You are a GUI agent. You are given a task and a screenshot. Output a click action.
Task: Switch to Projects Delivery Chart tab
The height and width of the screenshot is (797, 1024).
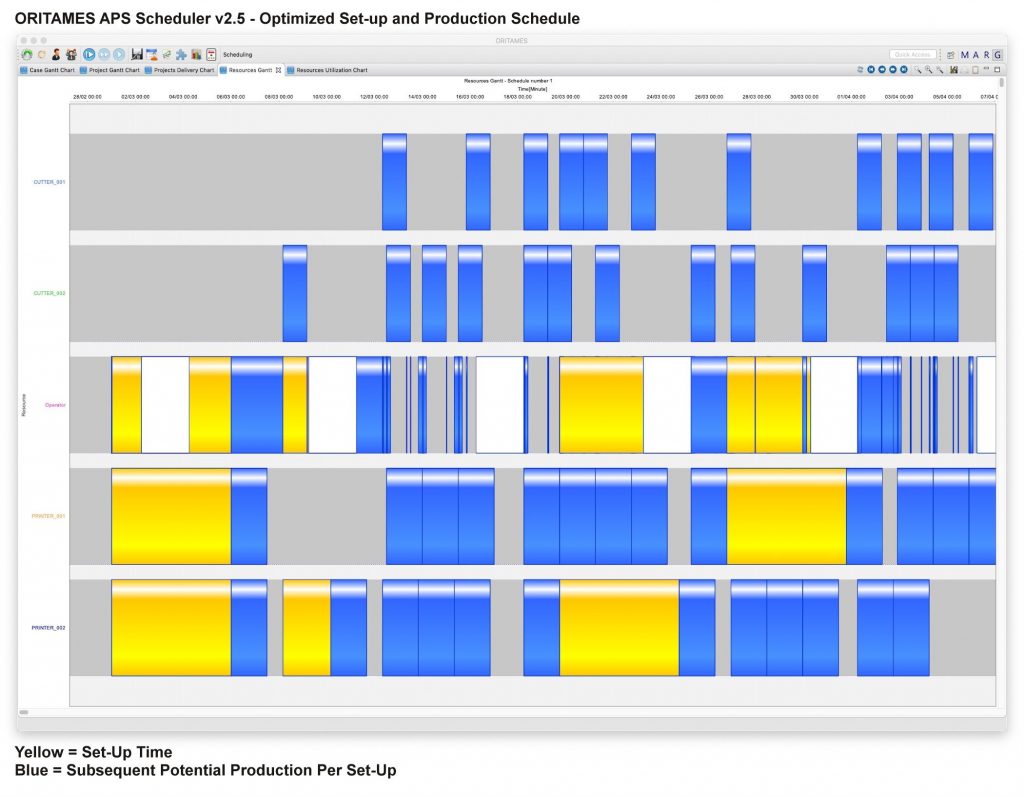coord(180,70)
